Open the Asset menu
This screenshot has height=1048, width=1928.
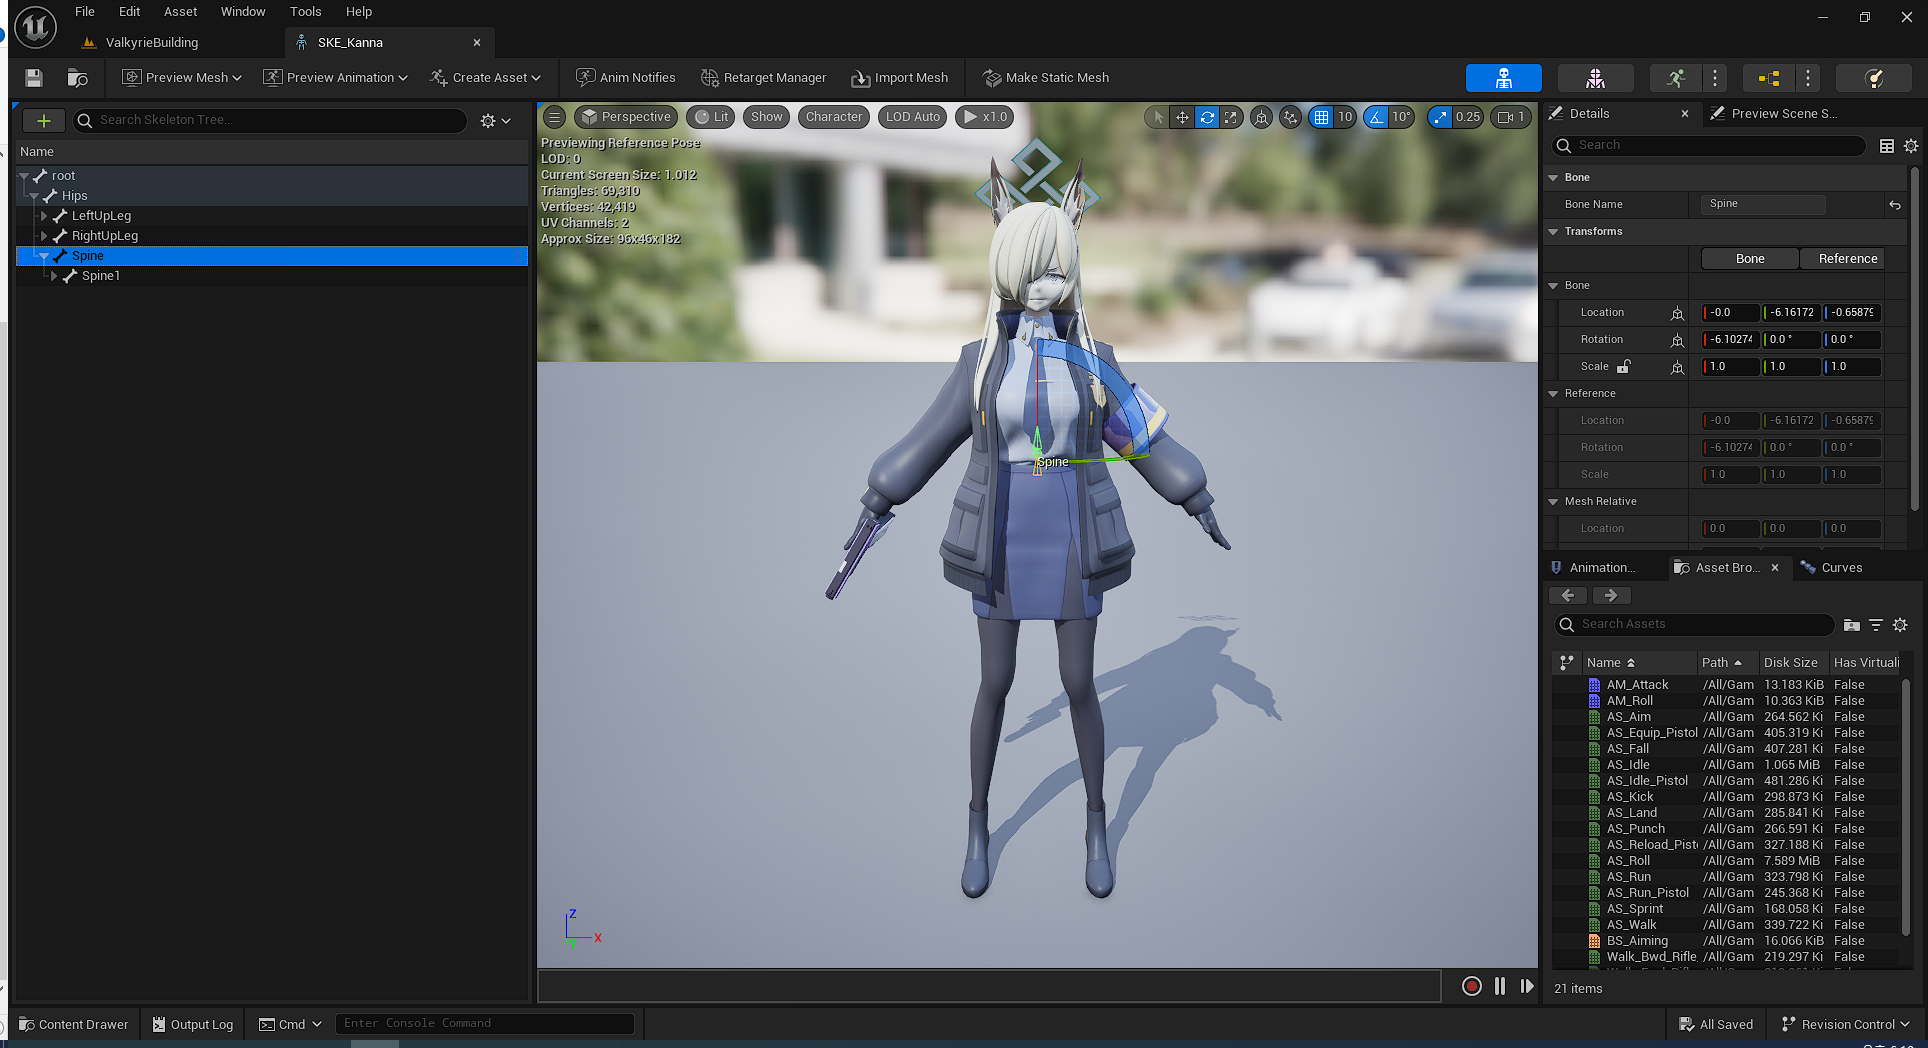[x=181, y=12]
